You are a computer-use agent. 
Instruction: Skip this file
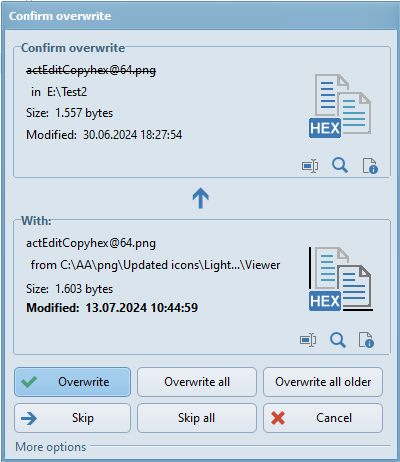tap(72, 418)
